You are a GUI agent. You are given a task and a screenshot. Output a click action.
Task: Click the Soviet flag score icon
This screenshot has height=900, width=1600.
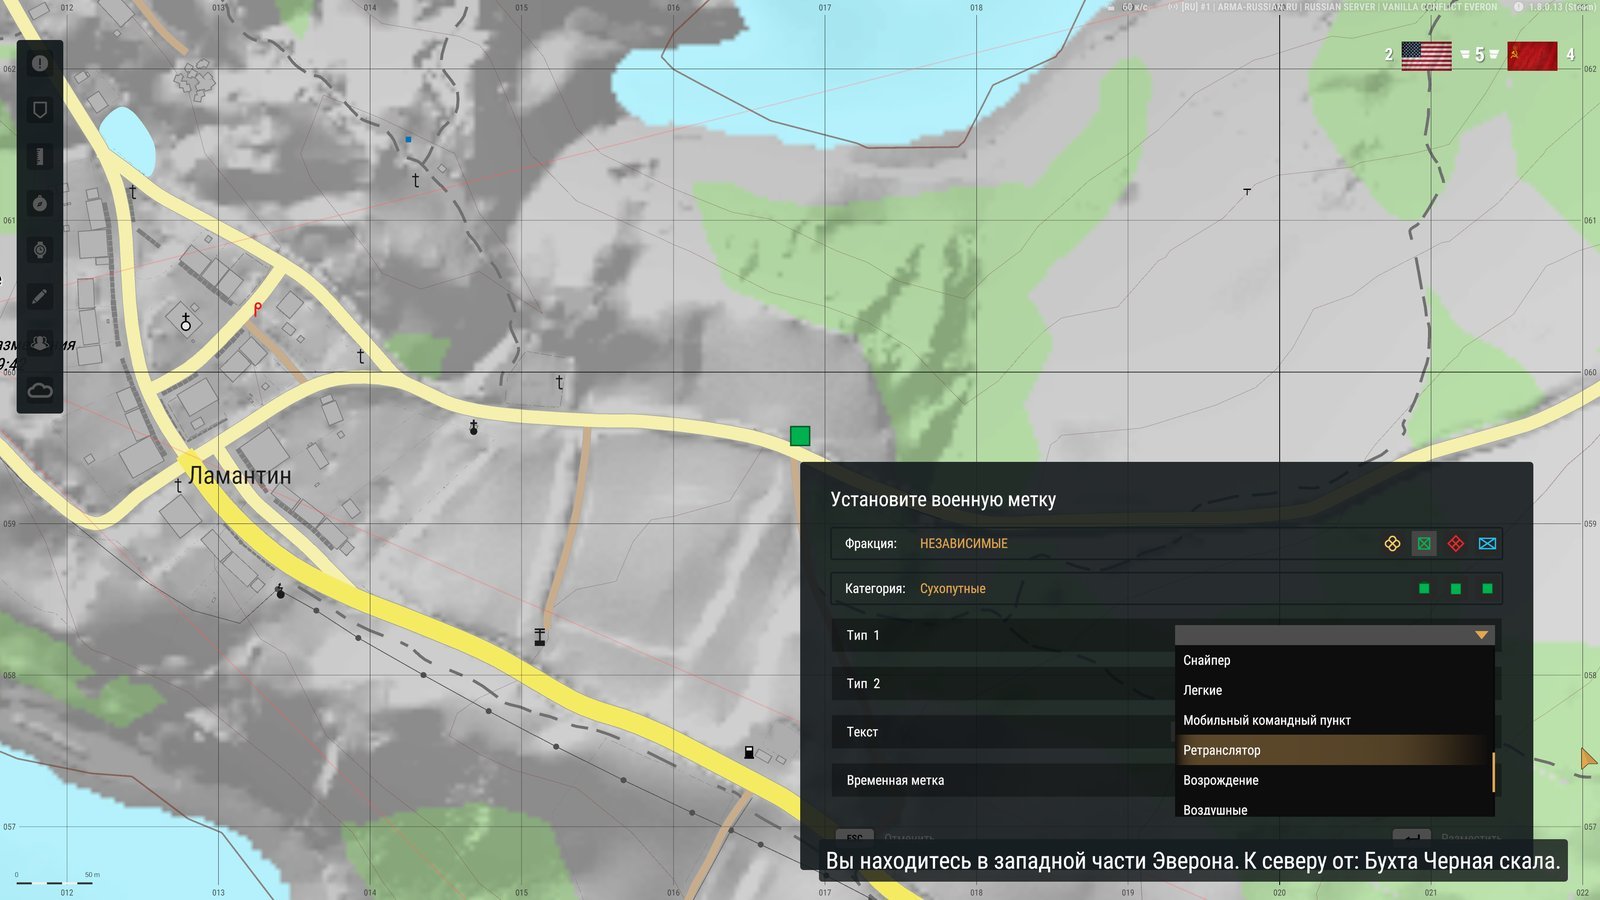coord(1532,56)
